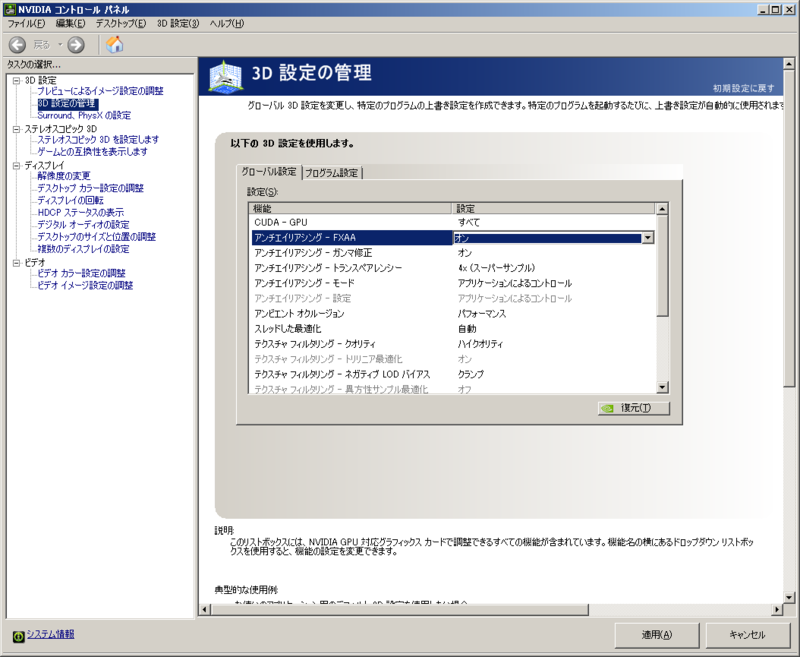Click the 設定 column header

click(553, 209)
